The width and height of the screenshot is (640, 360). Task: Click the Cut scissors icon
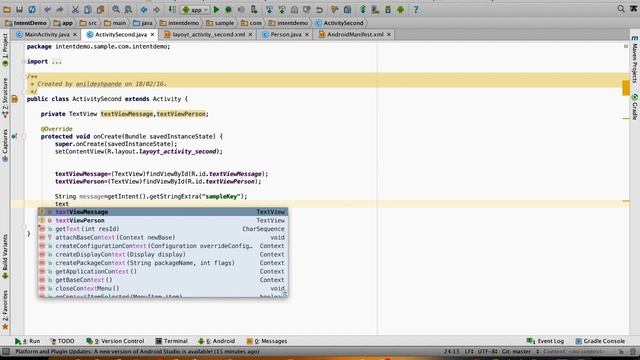(x=75, y=9)
